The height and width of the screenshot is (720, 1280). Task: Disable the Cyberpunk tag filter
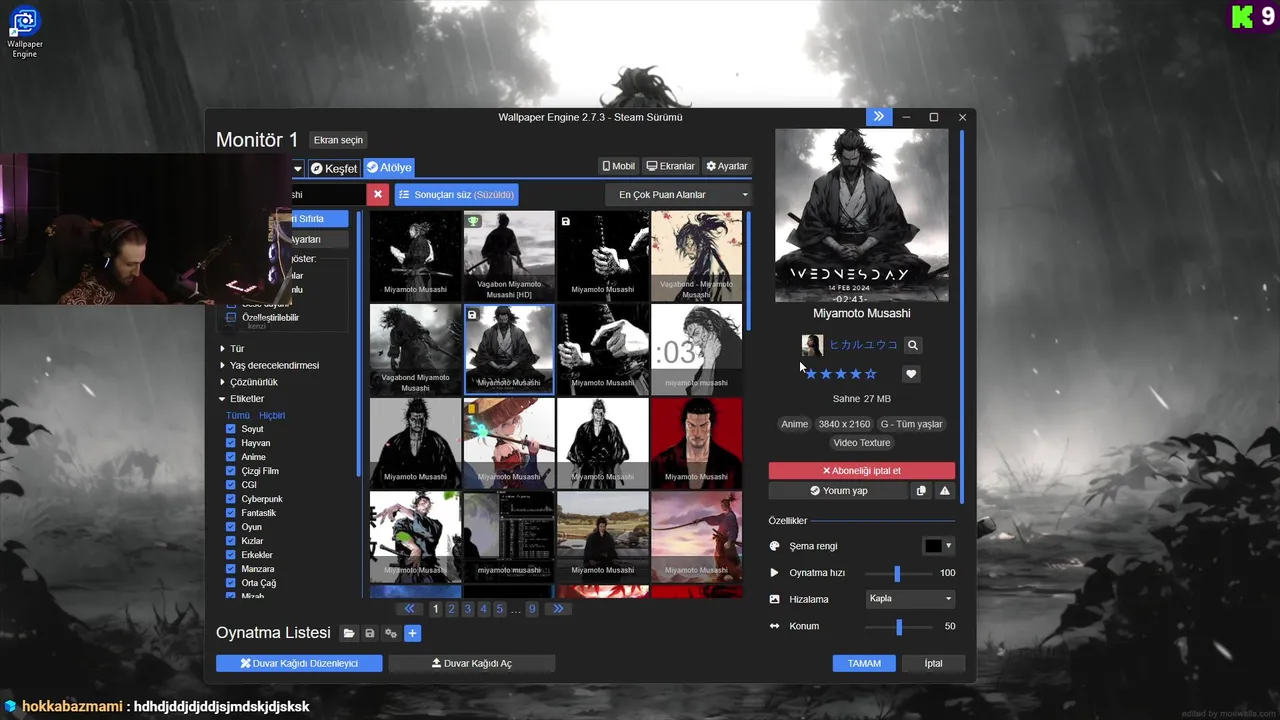point(231,499)
